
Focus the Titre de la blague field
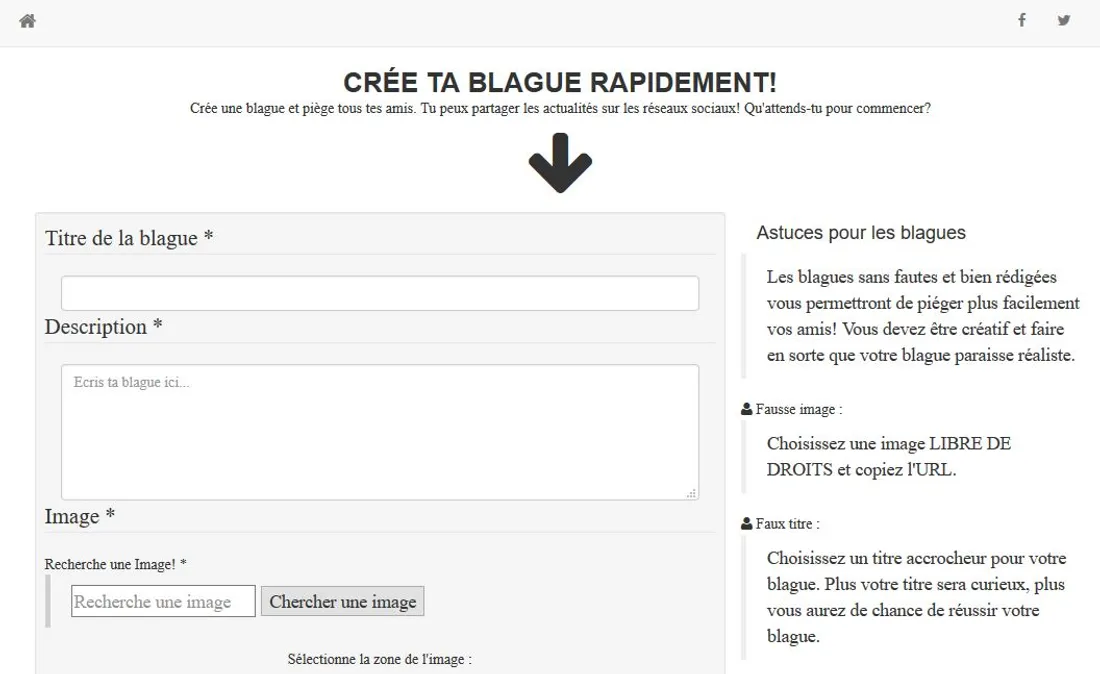tap(380, 293)
